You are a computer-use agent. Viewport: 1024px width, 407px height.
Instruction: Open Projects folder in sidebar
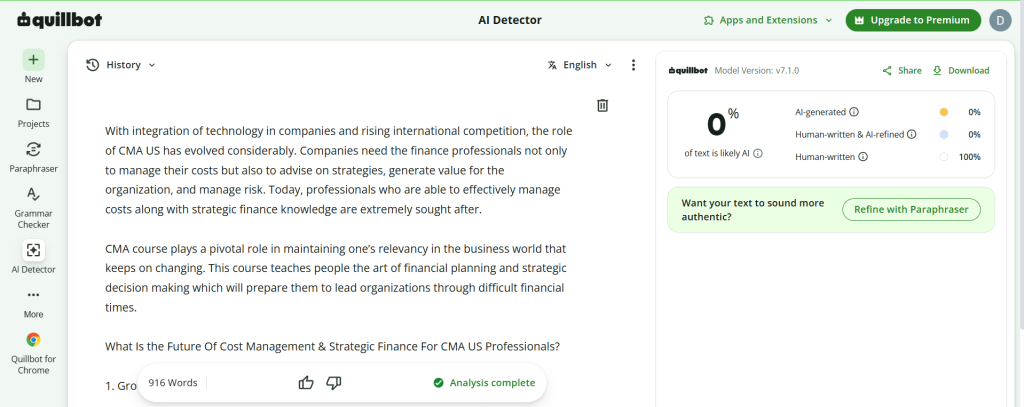33,111
